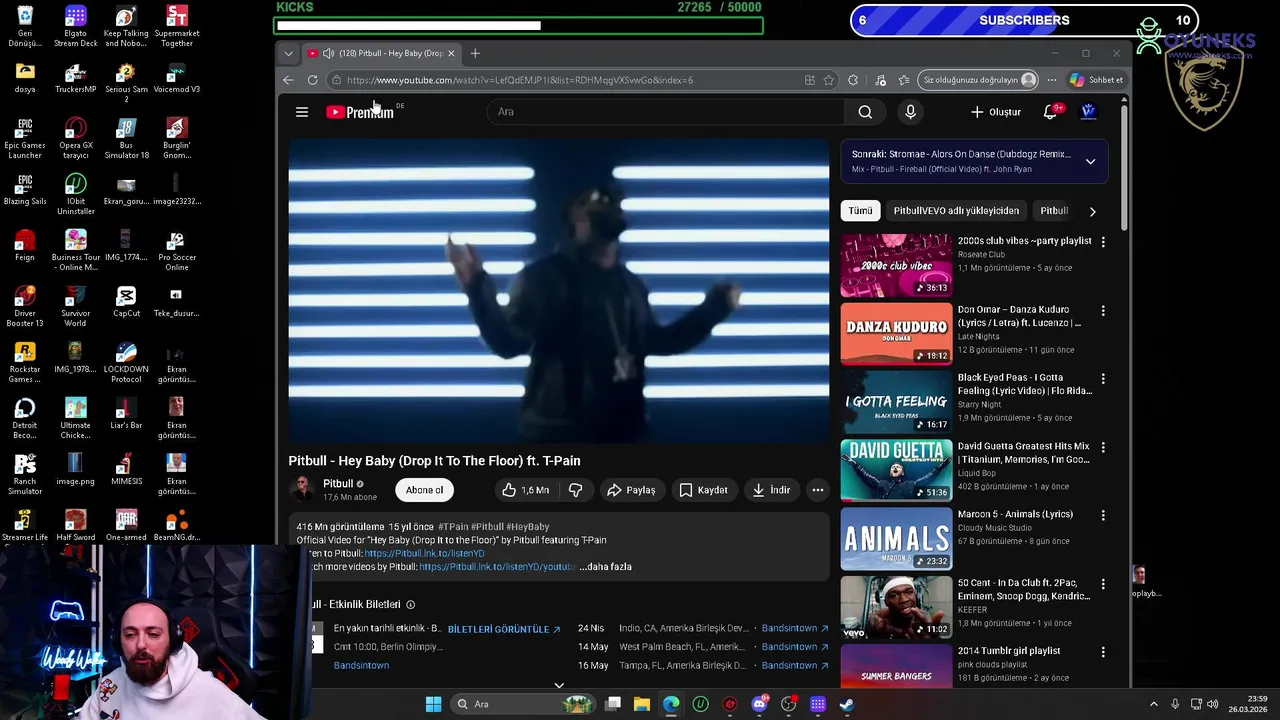Screen dimensions: 1280x720
Task: Select the Tümü filter chip
Action: (x=861, y=211)
